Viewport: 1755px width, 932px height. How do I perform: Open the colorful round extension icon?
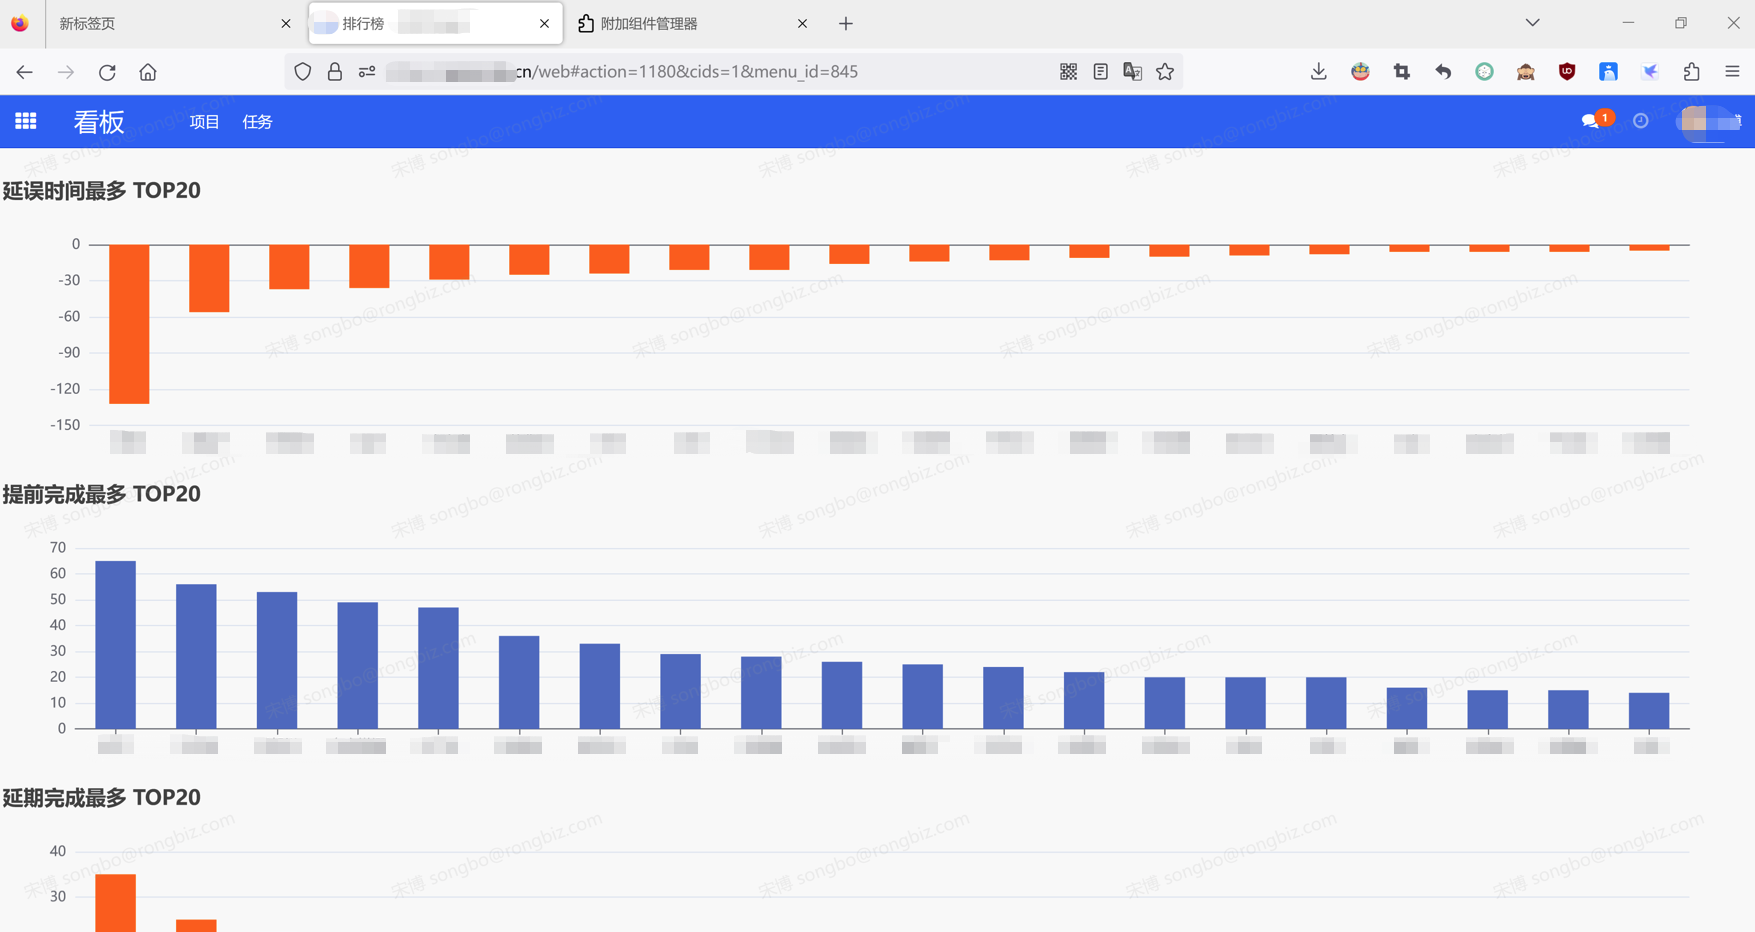click(x=1360, y=72)
